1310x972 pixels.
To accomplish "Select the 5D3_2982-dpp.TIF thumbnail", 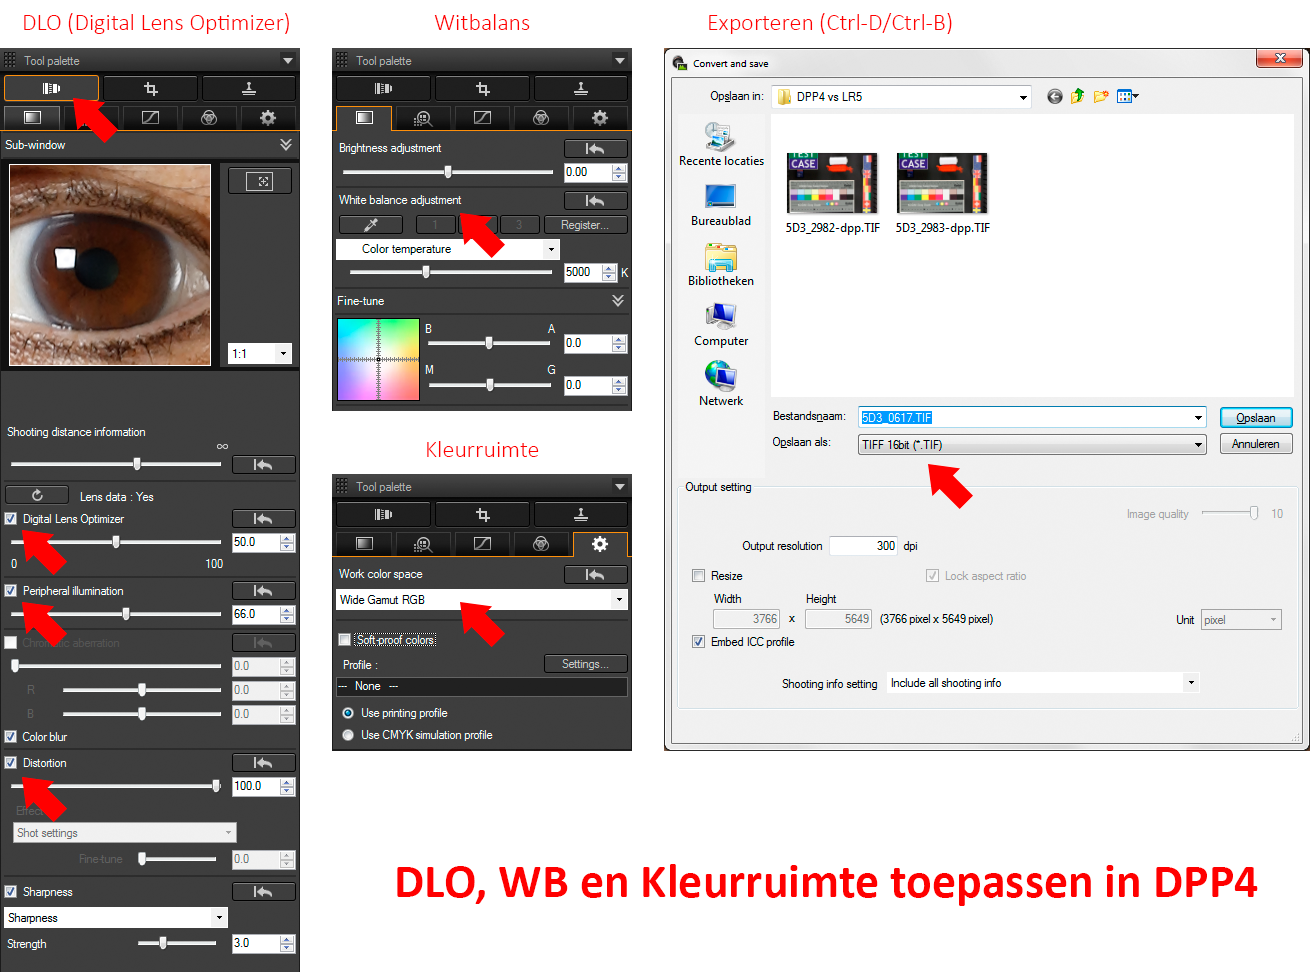I will point(832,184).
